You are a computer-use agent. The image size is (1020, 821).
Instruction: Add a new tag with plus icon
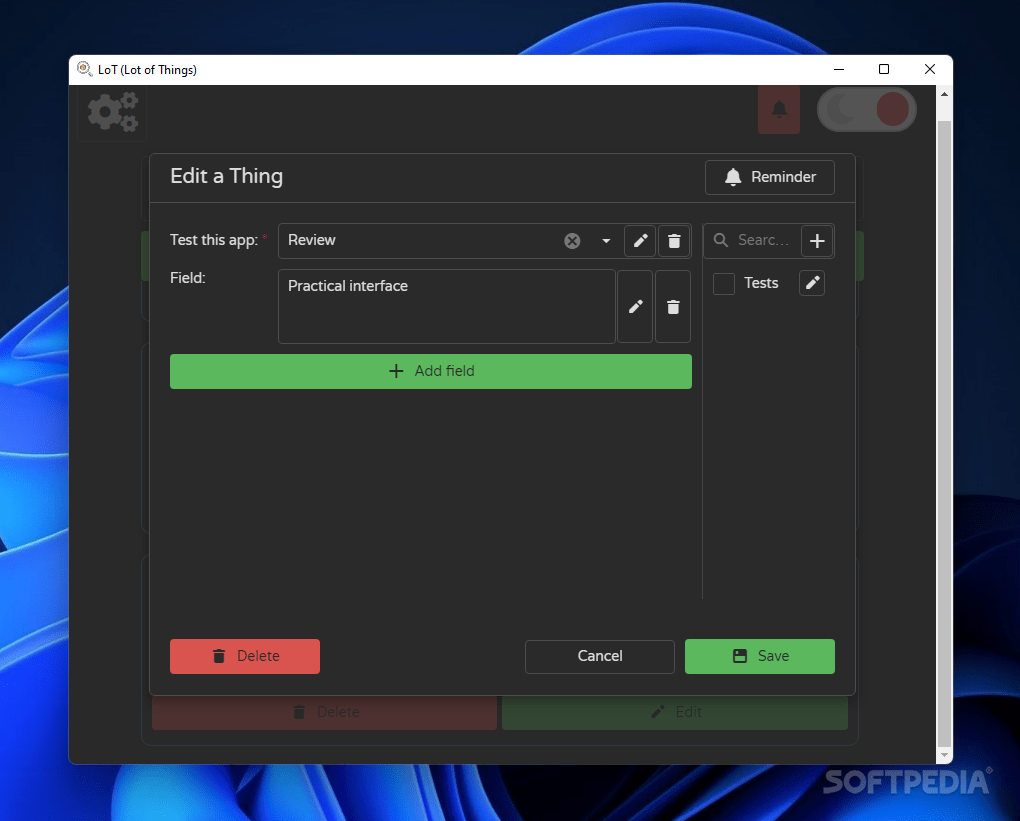coord(817,241)
